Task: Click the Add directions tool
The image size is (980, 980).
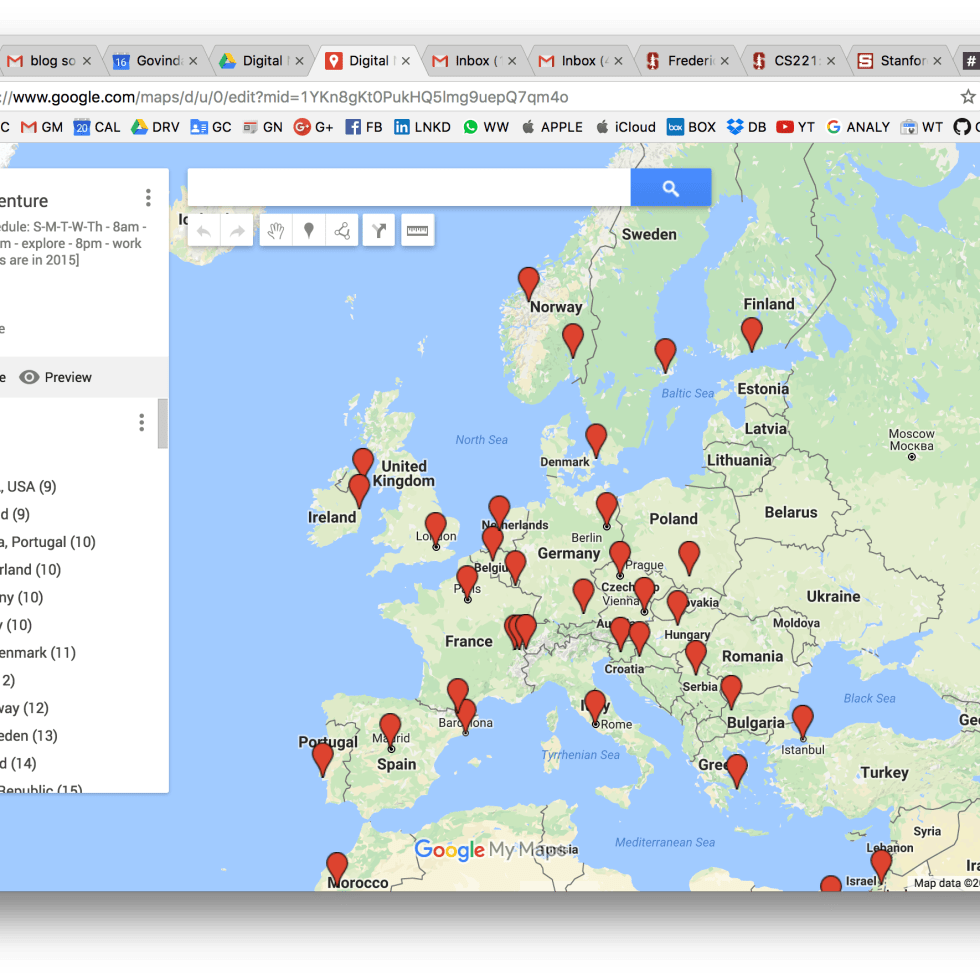Action: pos(379,231)
